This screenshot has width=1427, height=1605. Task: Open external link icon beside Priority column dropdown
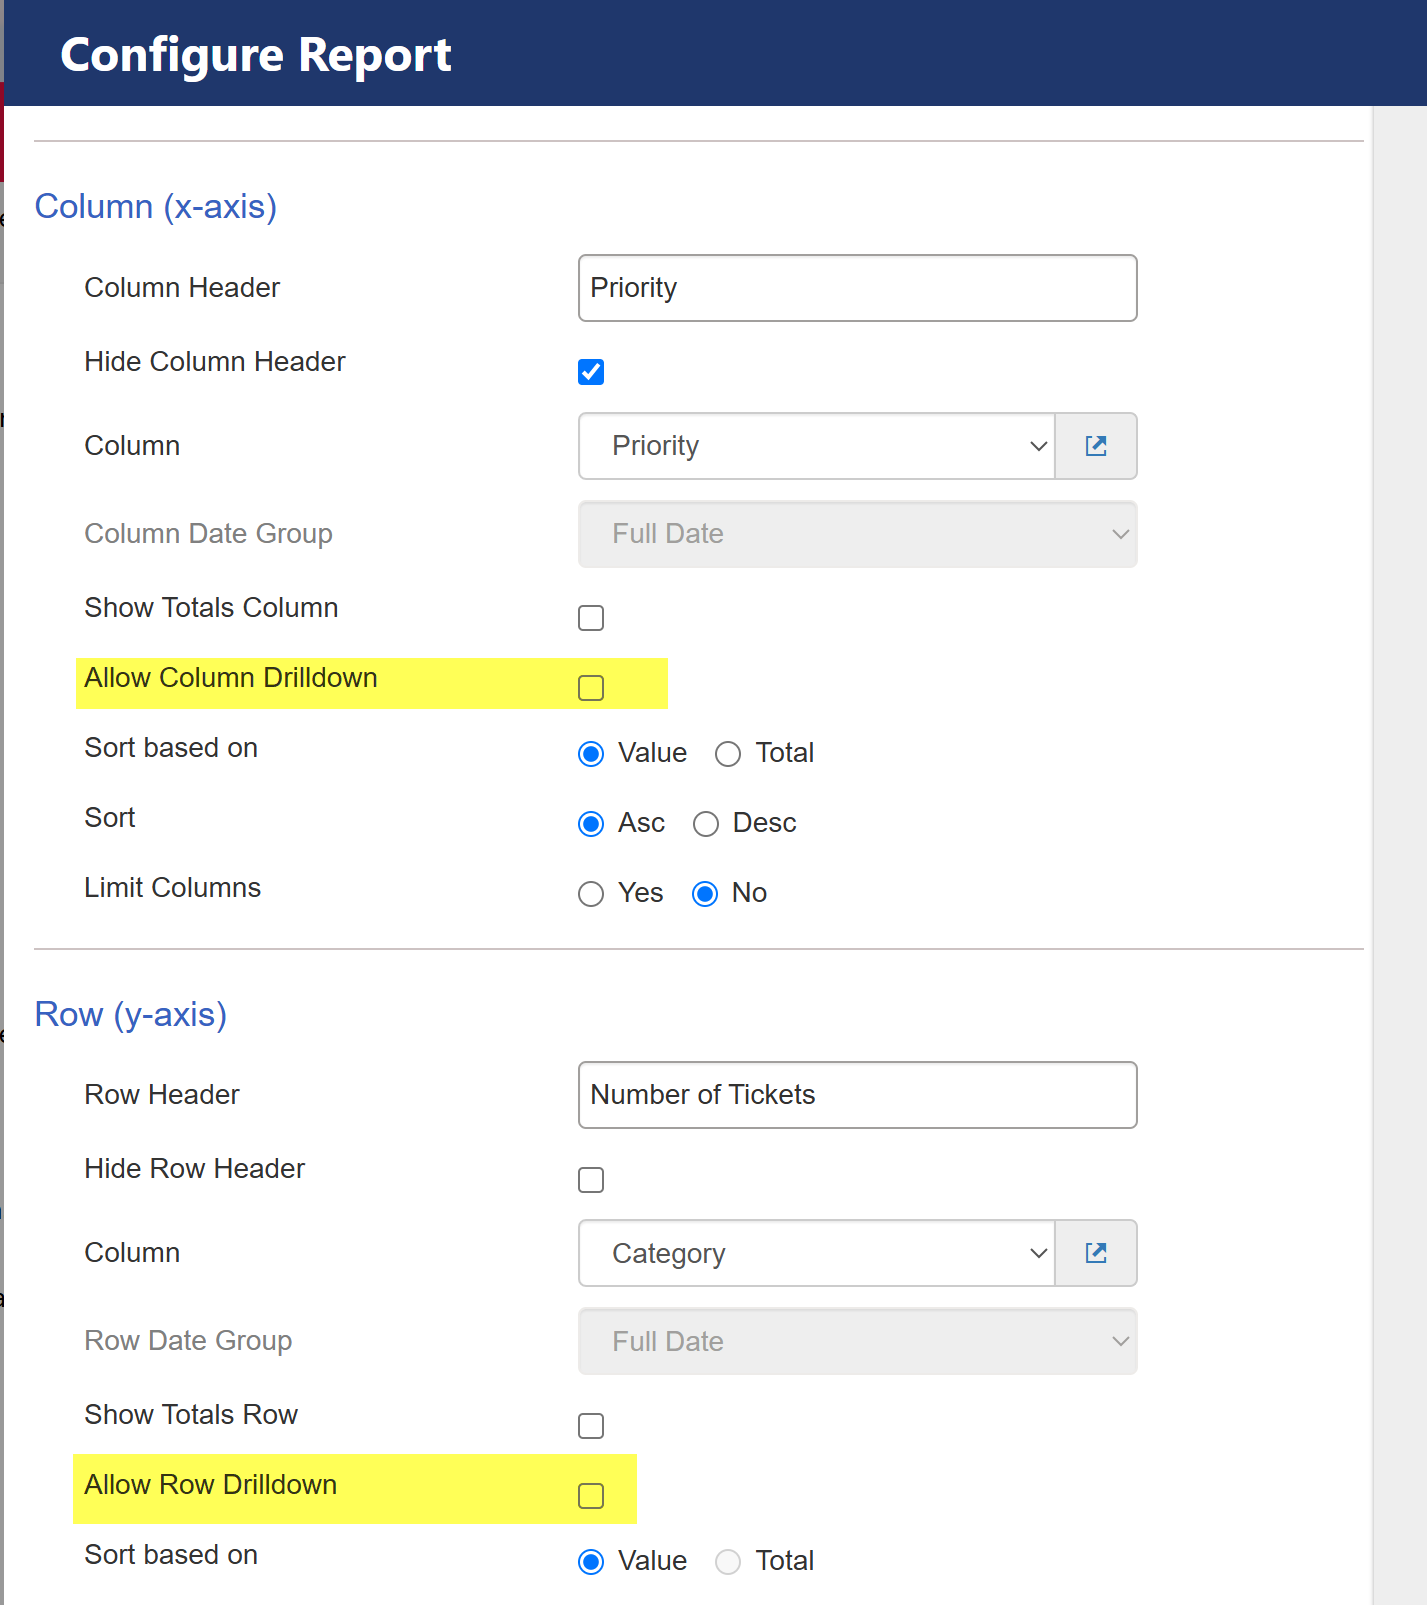pyautogui.click(x=1096, y=446)
